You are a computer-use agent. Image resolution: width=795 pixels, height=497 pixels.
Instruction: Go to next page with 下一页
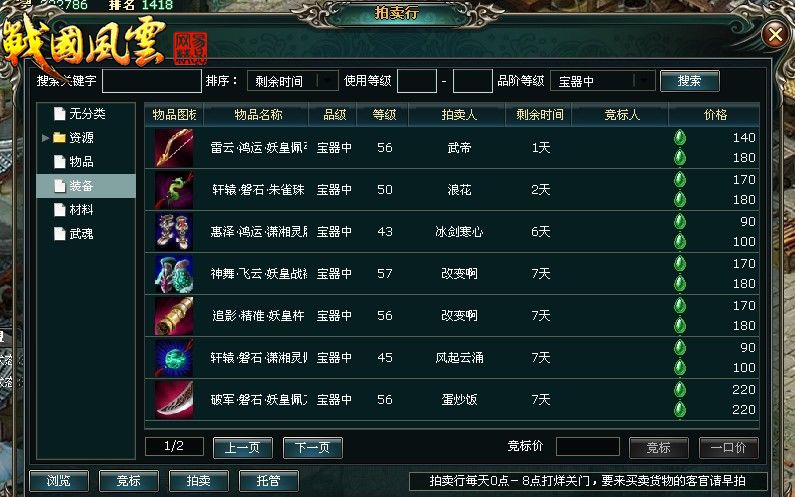(x=312, y=447)
